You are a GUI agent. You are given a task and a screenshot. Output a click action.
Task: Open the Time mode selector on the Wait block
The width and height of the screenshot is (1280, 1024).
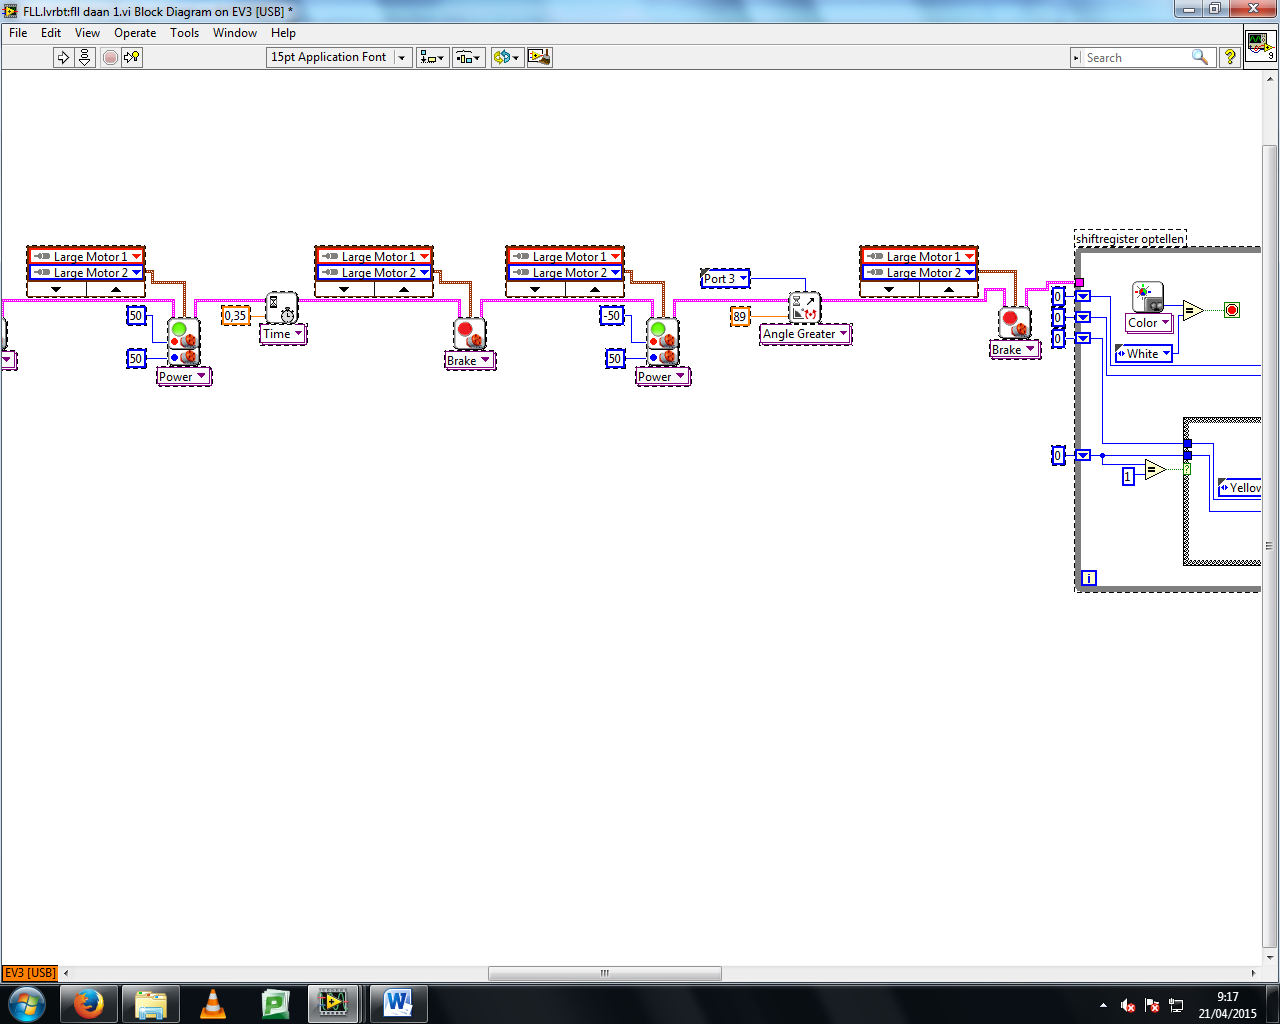click(283, 334)
